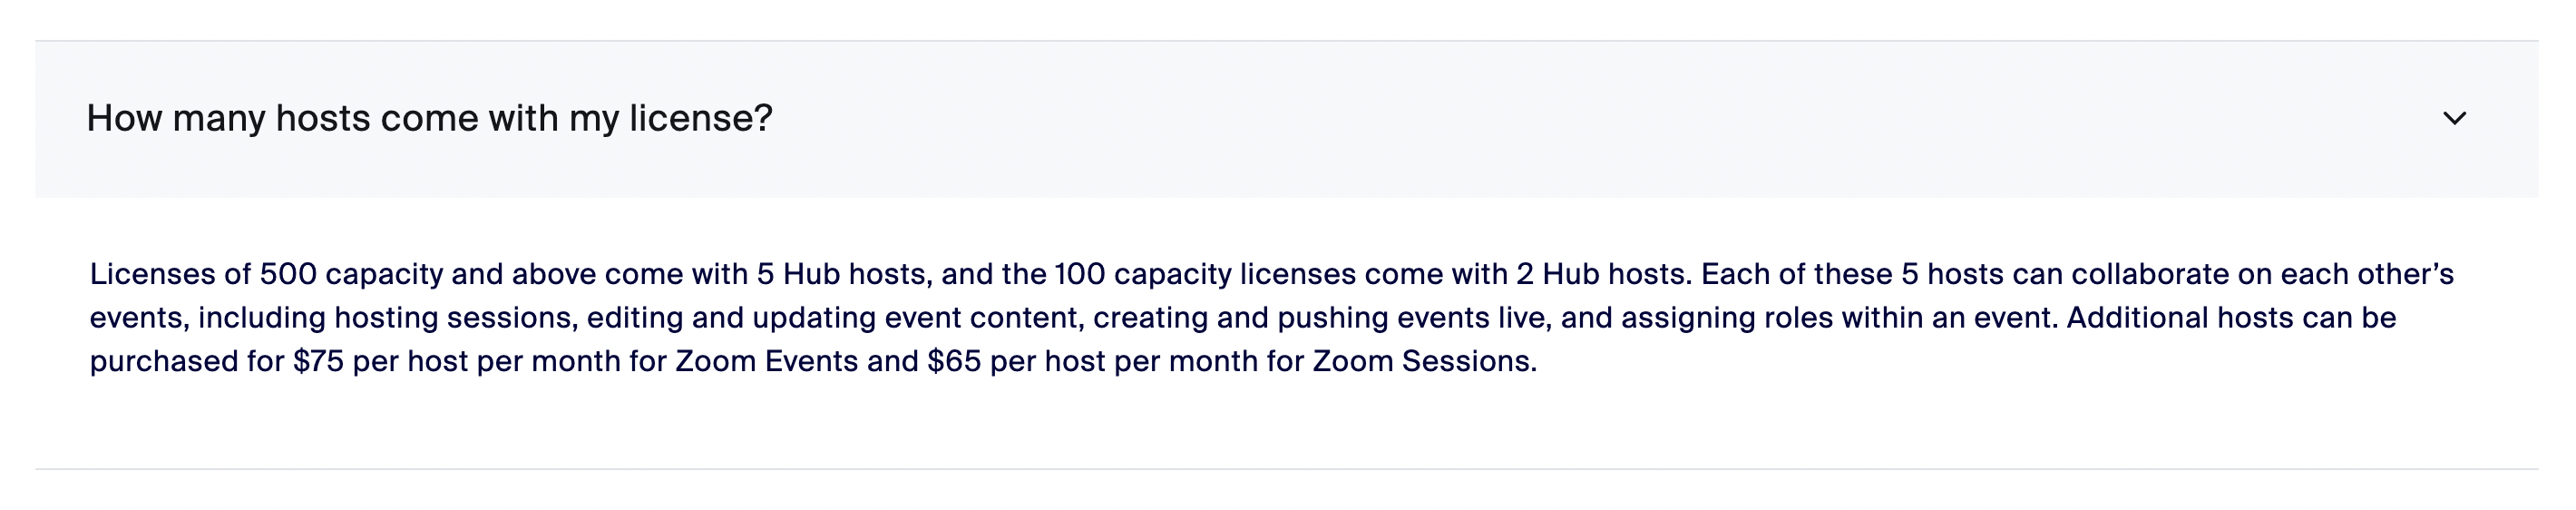Click the "hosting sessions" phrase
This screenshot has height=510, width=2576.
455,318
